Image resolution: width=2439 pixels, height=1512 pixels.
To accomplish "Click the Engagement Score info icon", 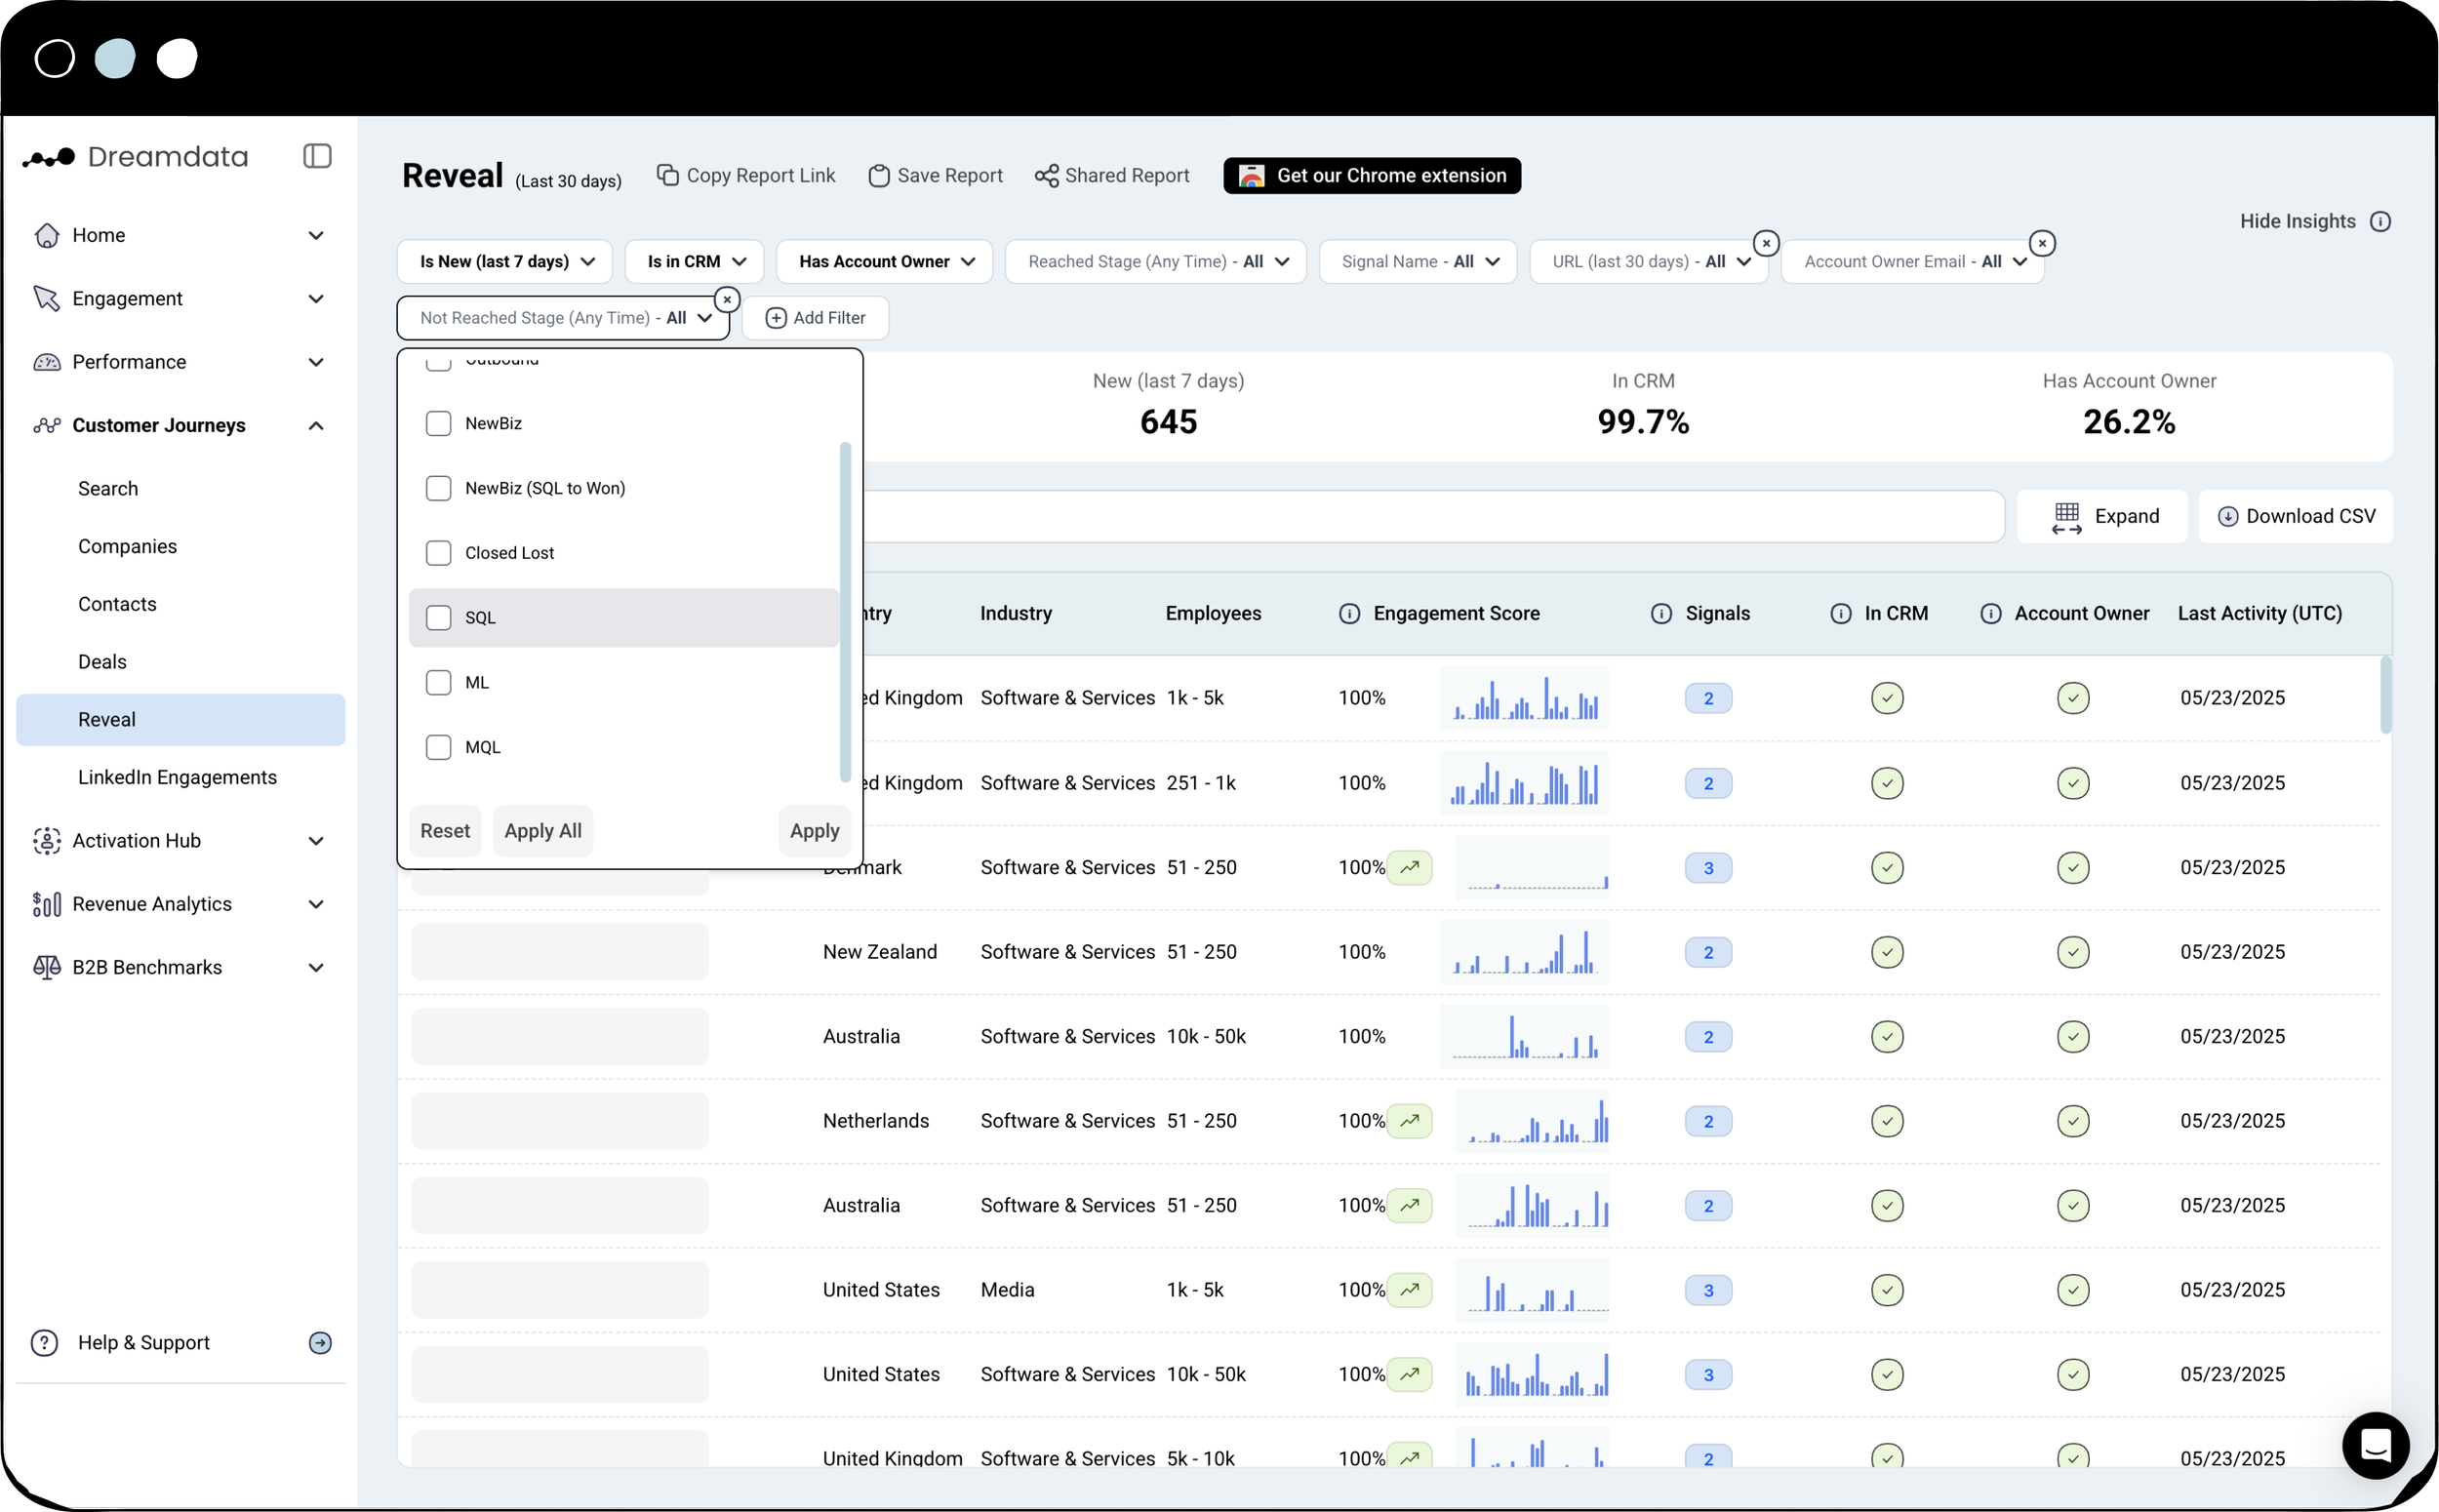I will pos(1349,613).
